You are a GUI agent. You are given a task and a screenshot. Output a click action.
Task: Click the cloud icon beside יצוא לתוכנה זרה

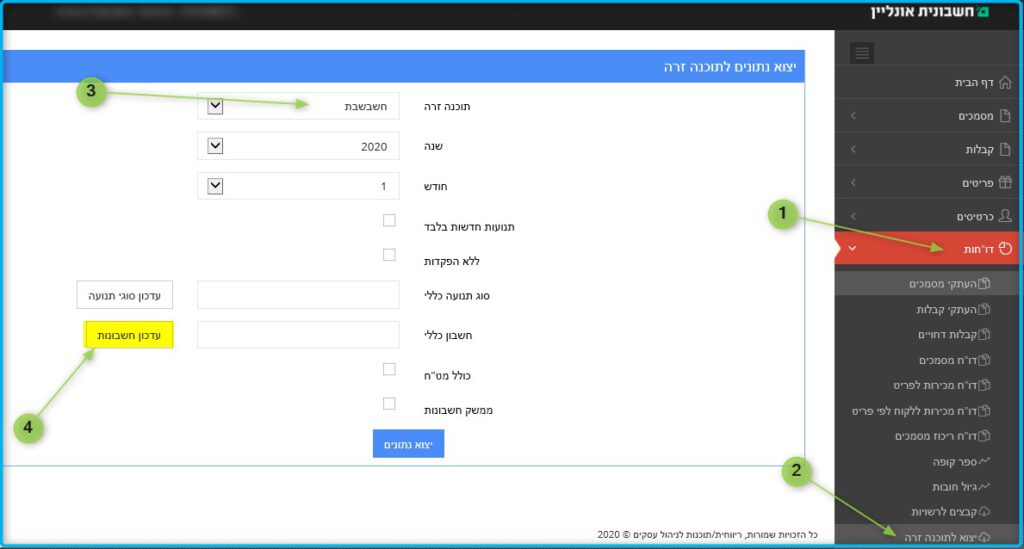coord(984,537)
